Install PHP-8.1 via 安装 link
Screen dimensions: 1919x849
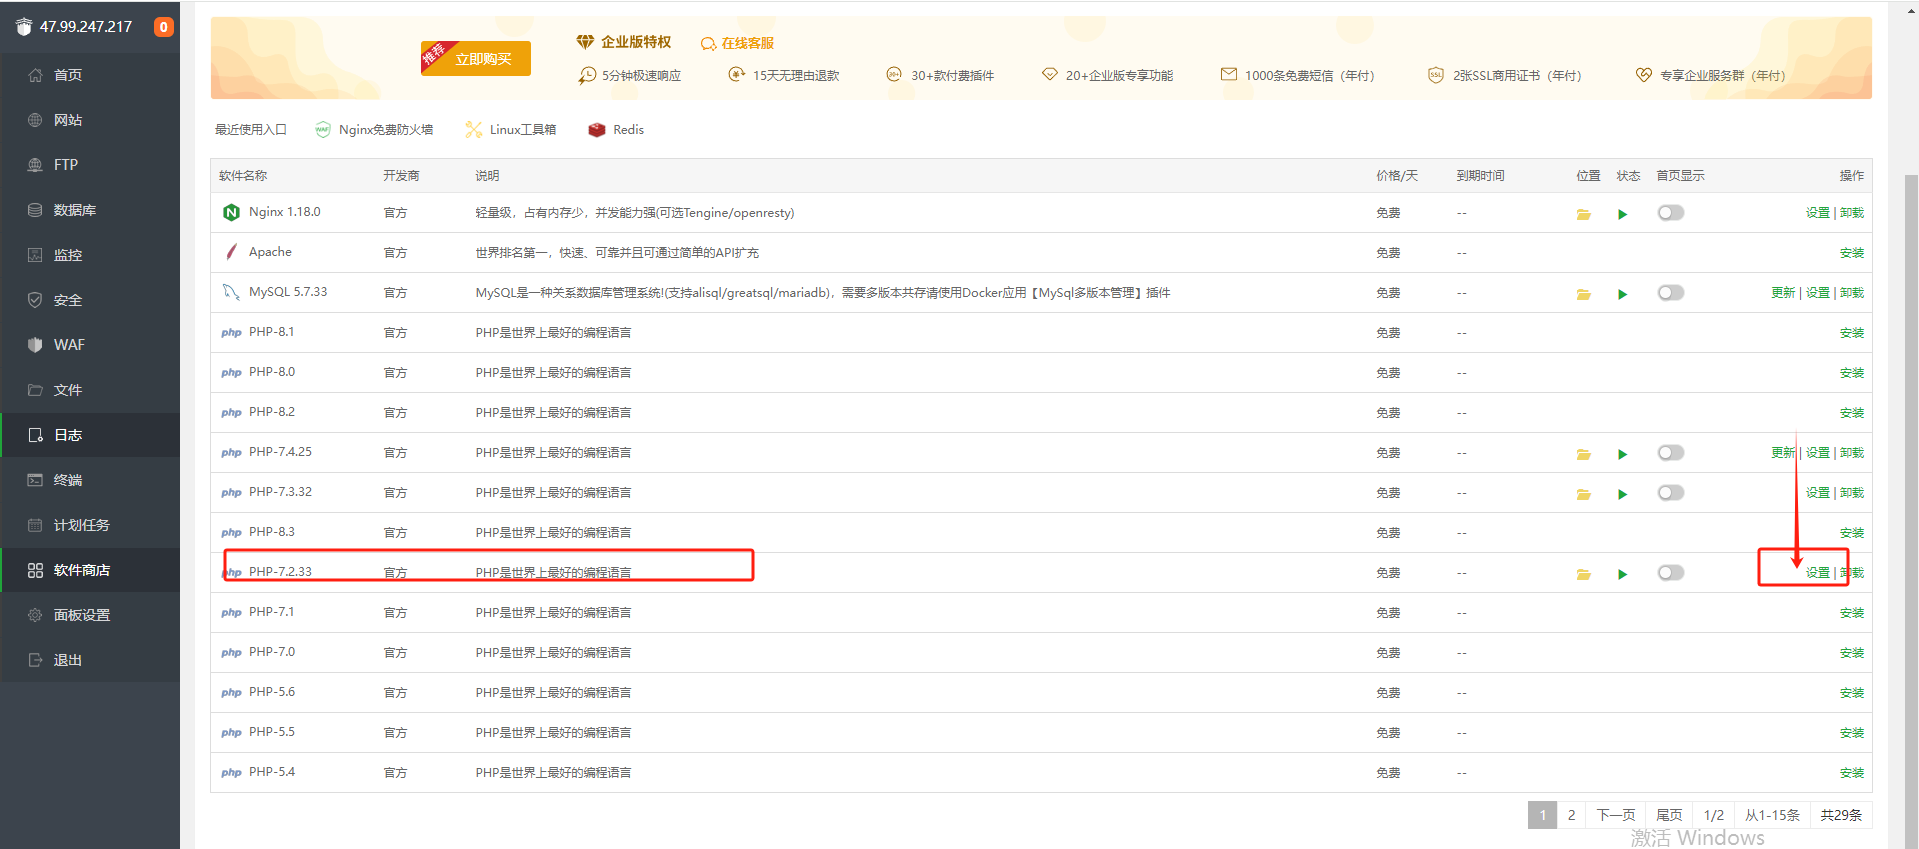[1851, 333]
